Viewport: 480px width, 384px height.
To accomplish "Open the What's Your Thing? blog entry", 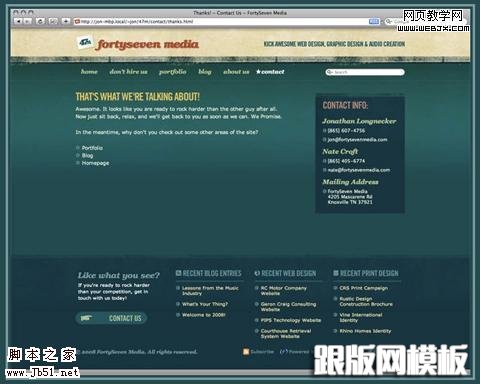I will [205, 304].
